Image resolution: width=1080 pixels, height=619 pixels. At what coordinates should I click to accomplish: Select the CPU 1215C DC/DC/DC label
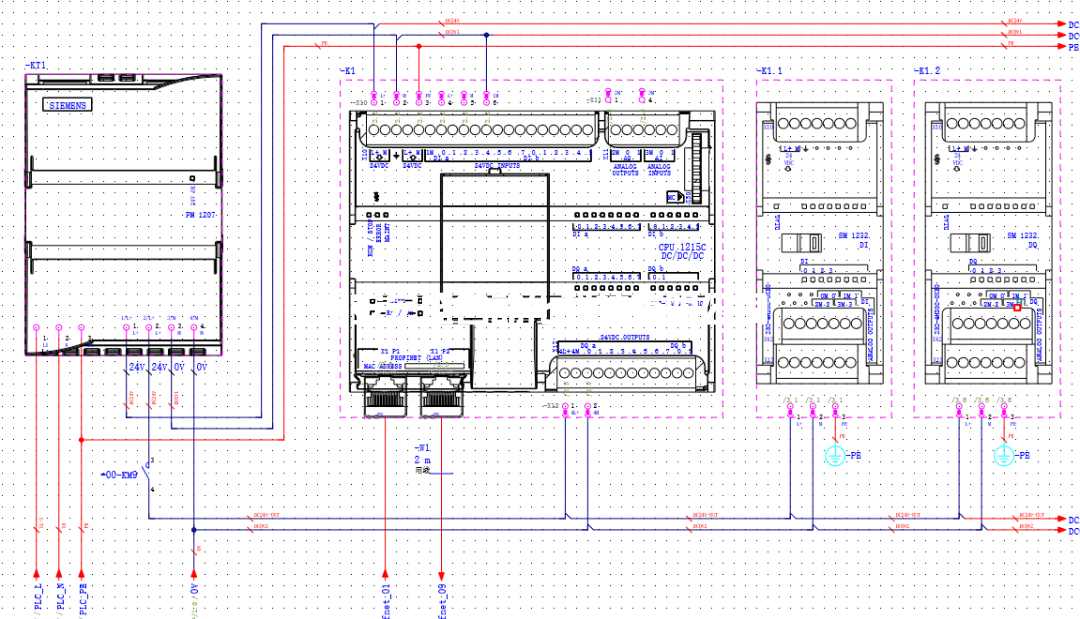(681, 252)
